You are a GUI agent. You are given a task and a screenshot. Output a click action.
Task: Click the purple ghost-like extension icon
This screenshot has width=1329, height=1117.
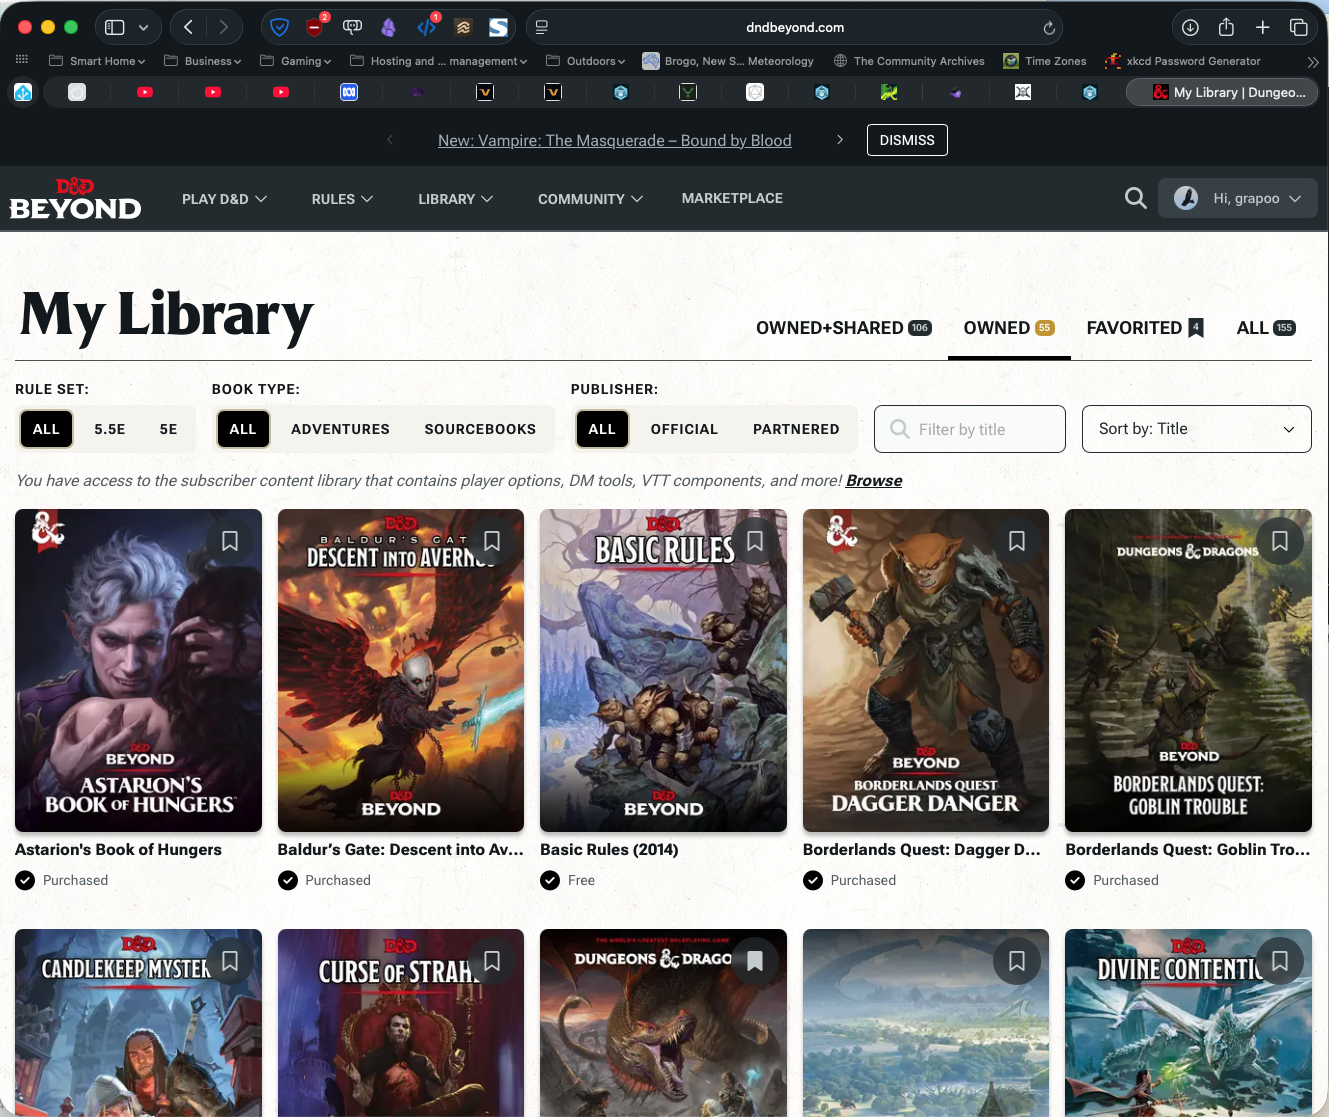tap(389, 28)
